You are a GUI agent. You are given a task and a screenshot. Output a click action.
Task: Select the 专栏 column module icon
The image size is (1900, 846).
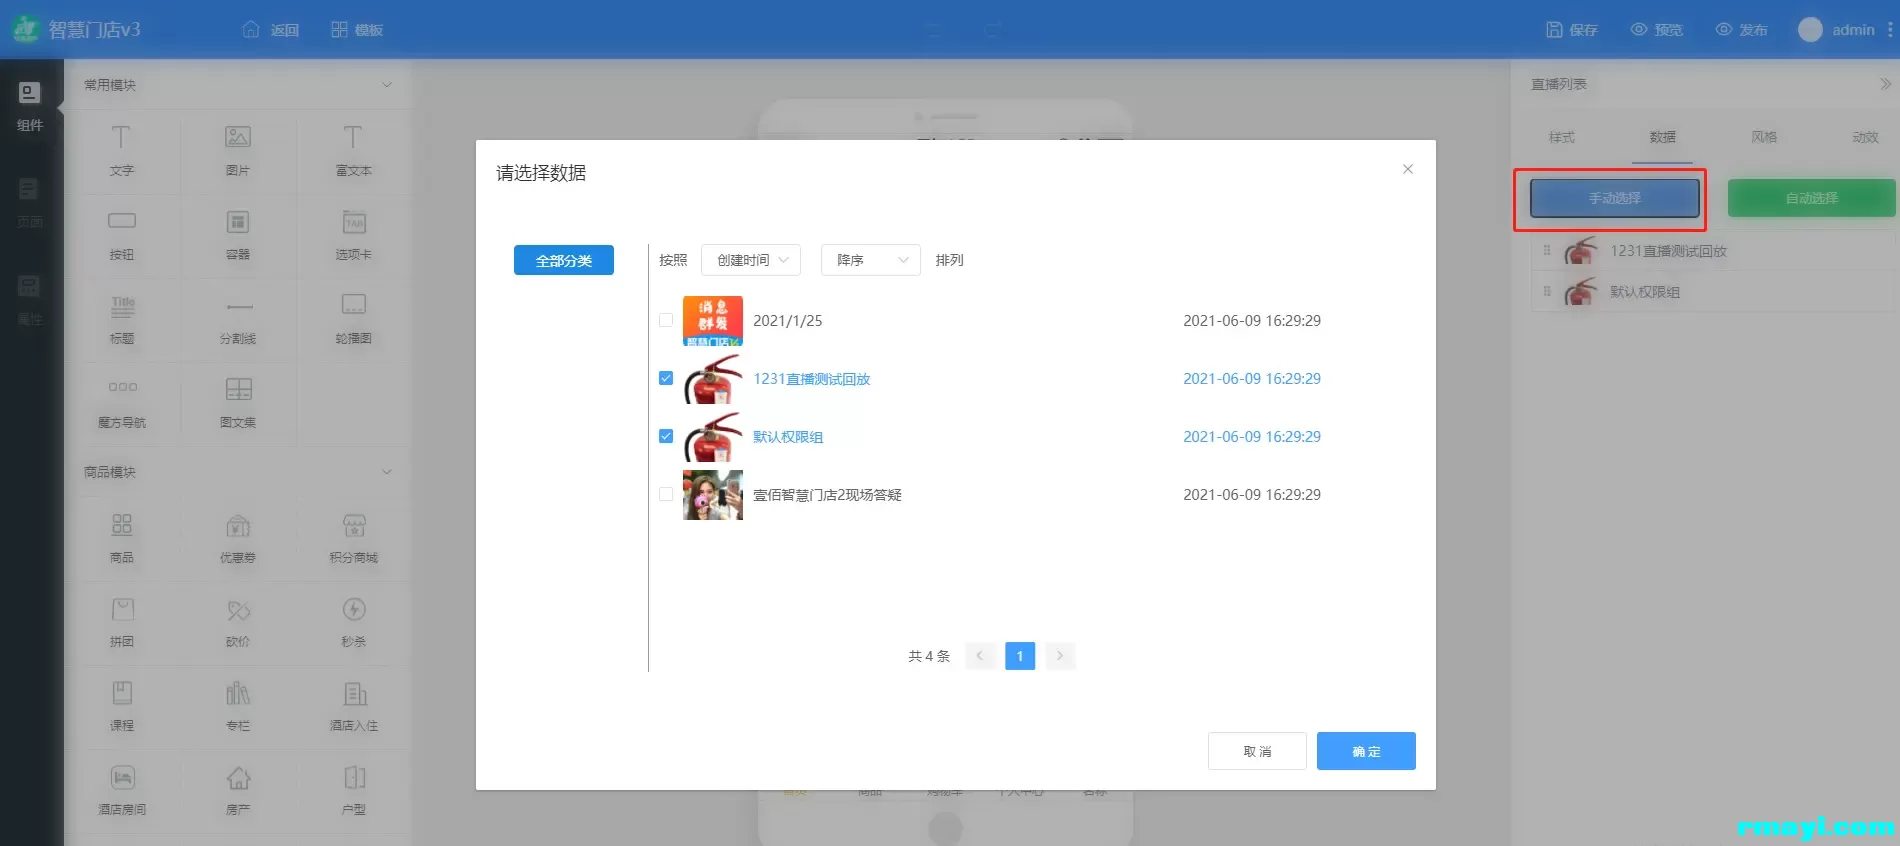click(x=238, y=693)
